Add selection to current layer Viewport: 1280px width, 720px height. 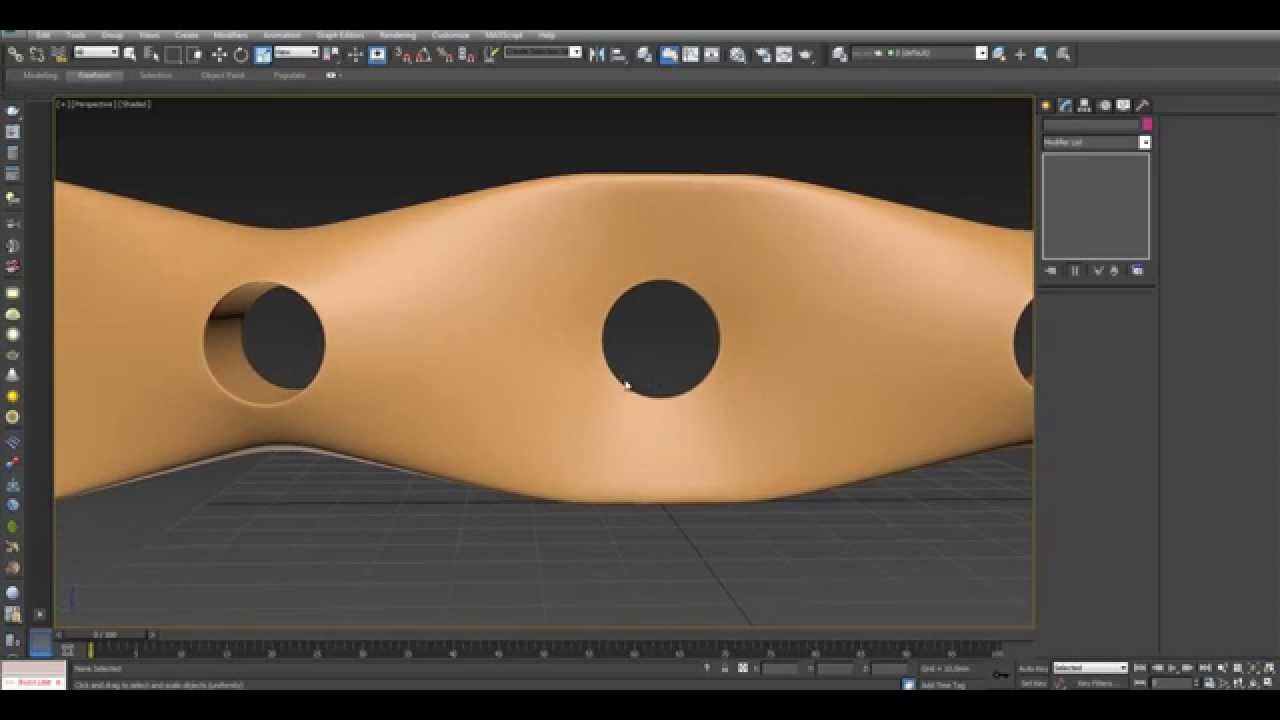pyautogui.click(x=1020, y=54)
